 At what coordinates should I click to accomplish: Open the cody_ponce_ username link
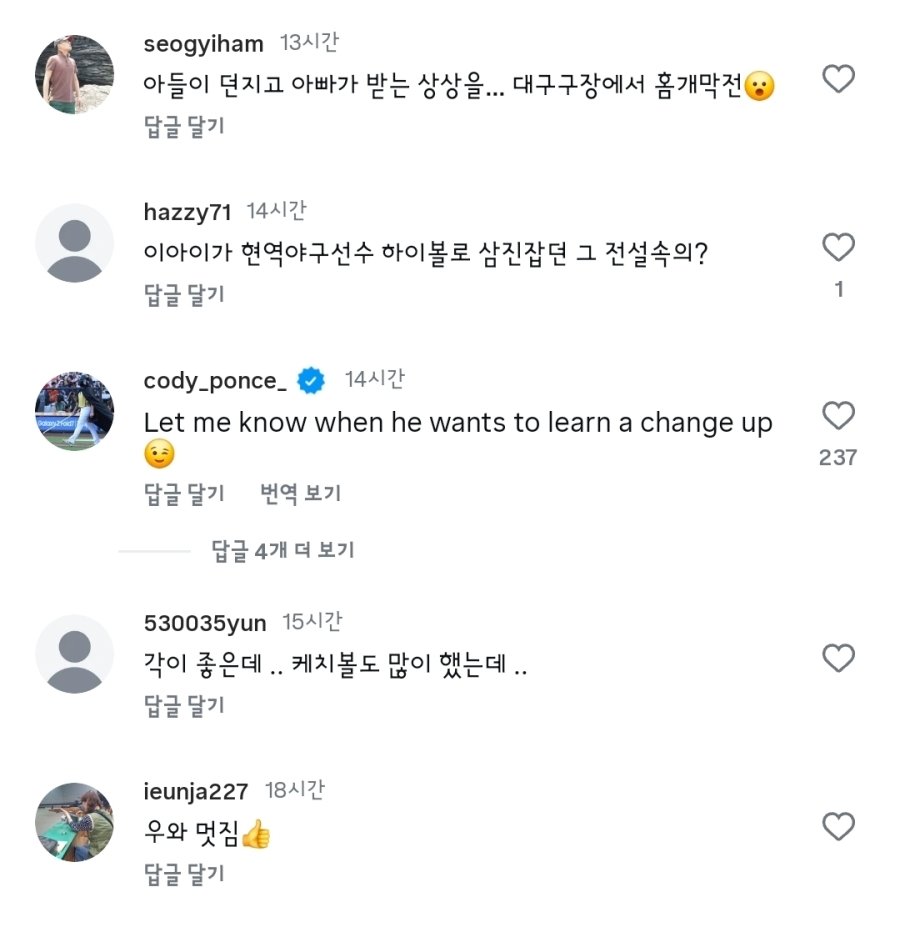click(x=216, y=381)
